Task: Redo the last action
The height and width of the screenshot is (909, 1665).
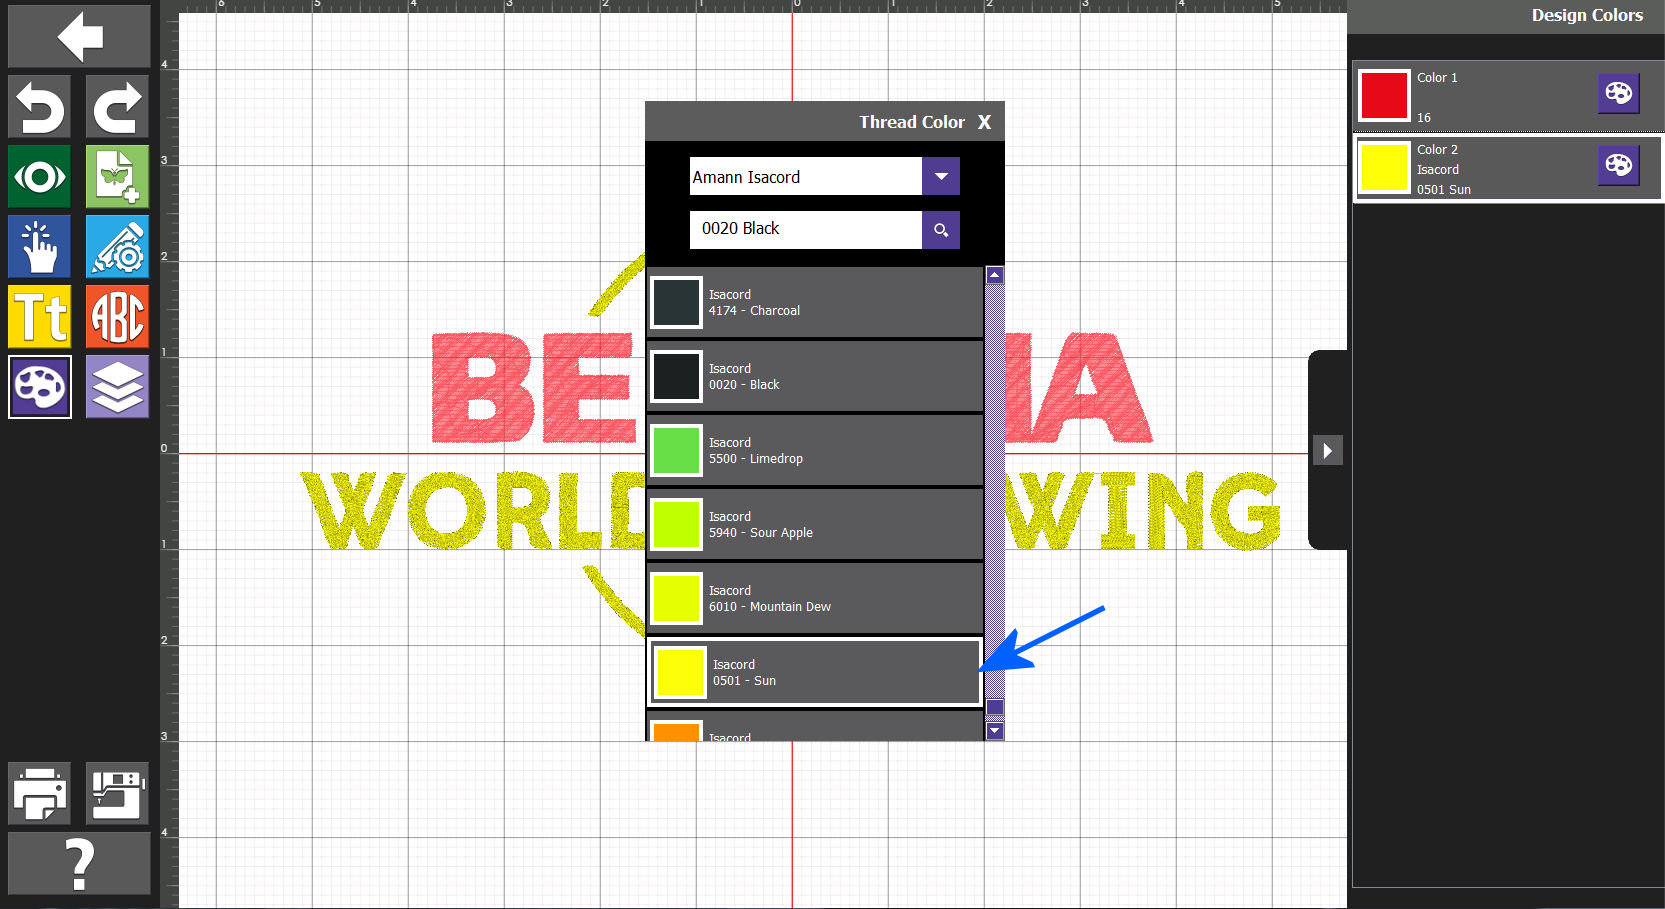Action: [x=117, y=106]
